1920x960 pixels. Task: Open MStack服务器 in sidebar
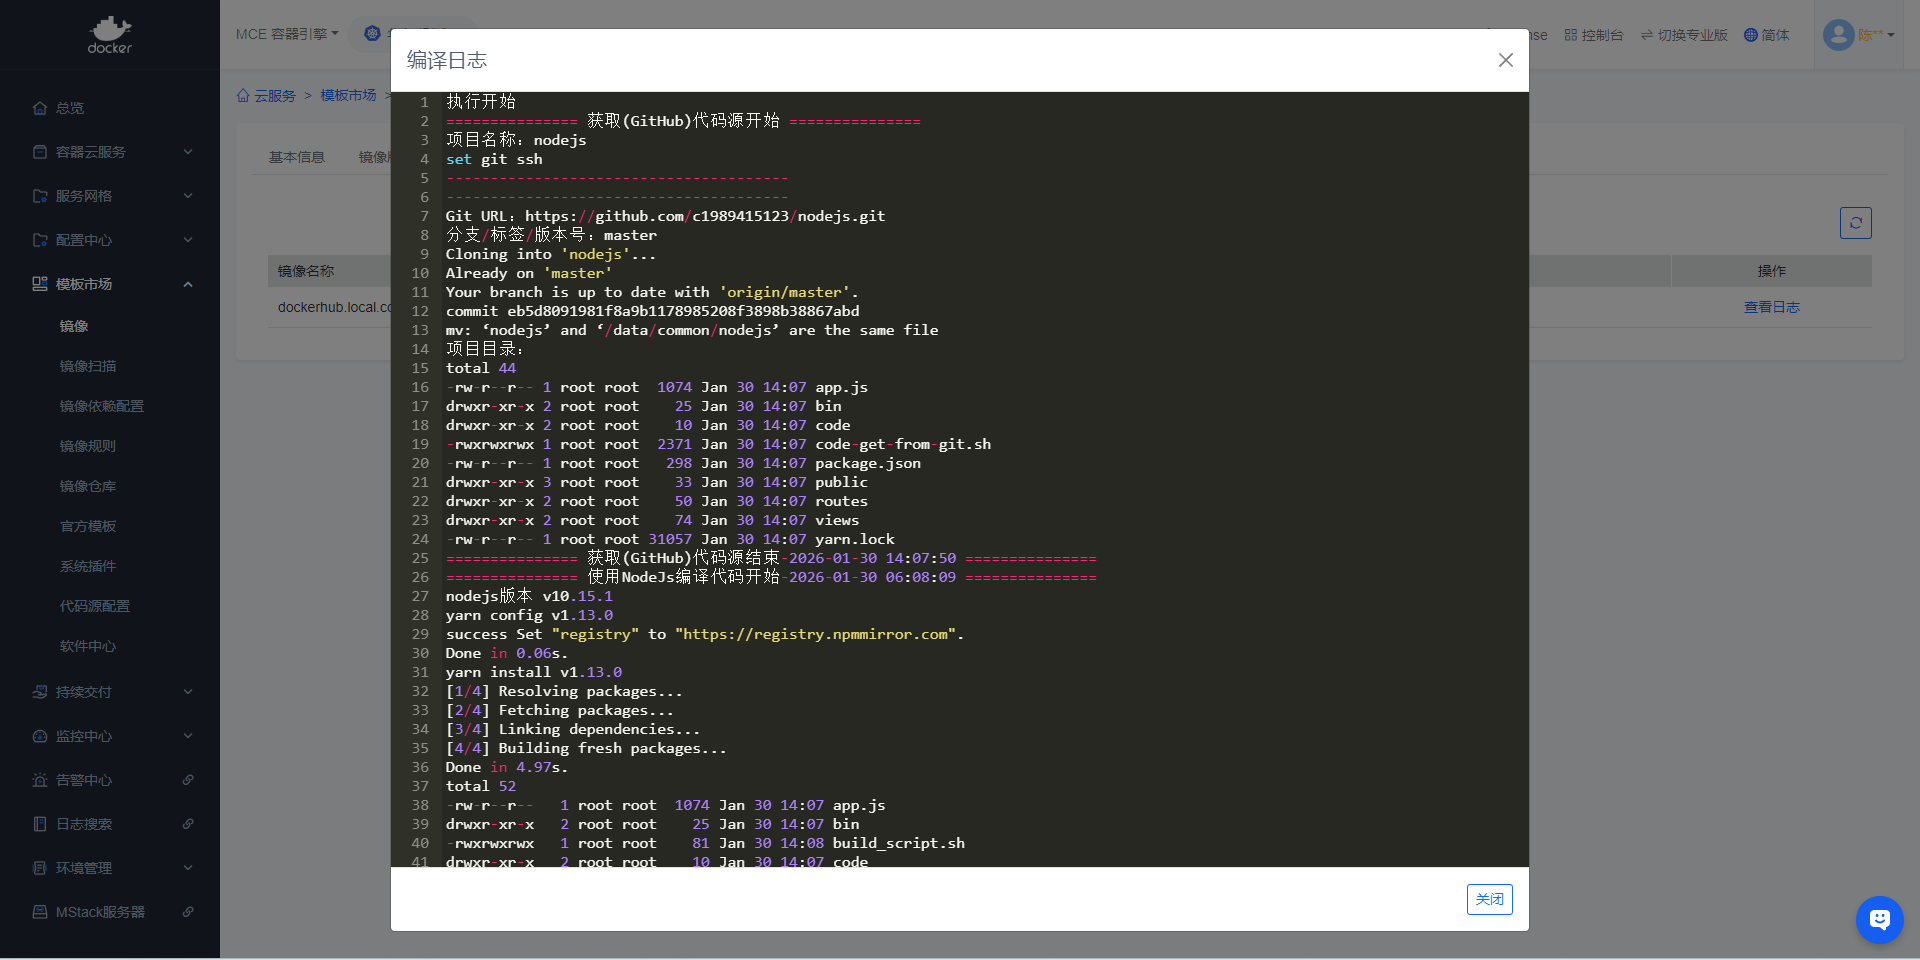coord(100,912)
